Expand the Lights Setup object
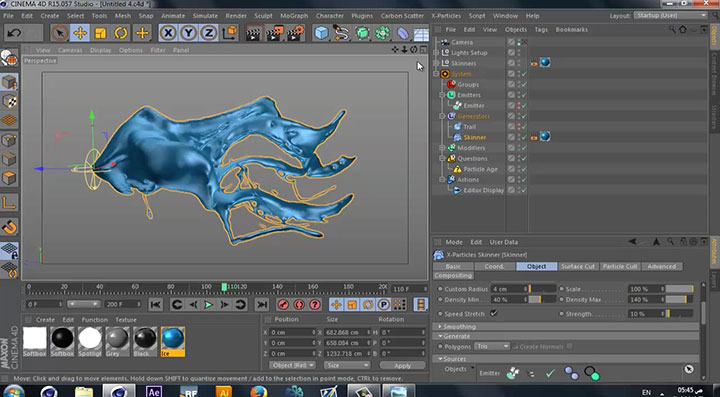The height and width of the screenshot is (397, 720). 436,52
